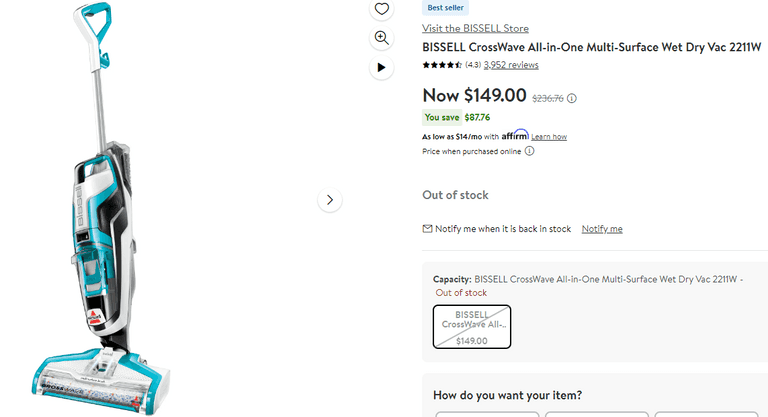Viewport: 768px width, 417px height.
Task: Click the Notify me link
Action: point(602,229)
